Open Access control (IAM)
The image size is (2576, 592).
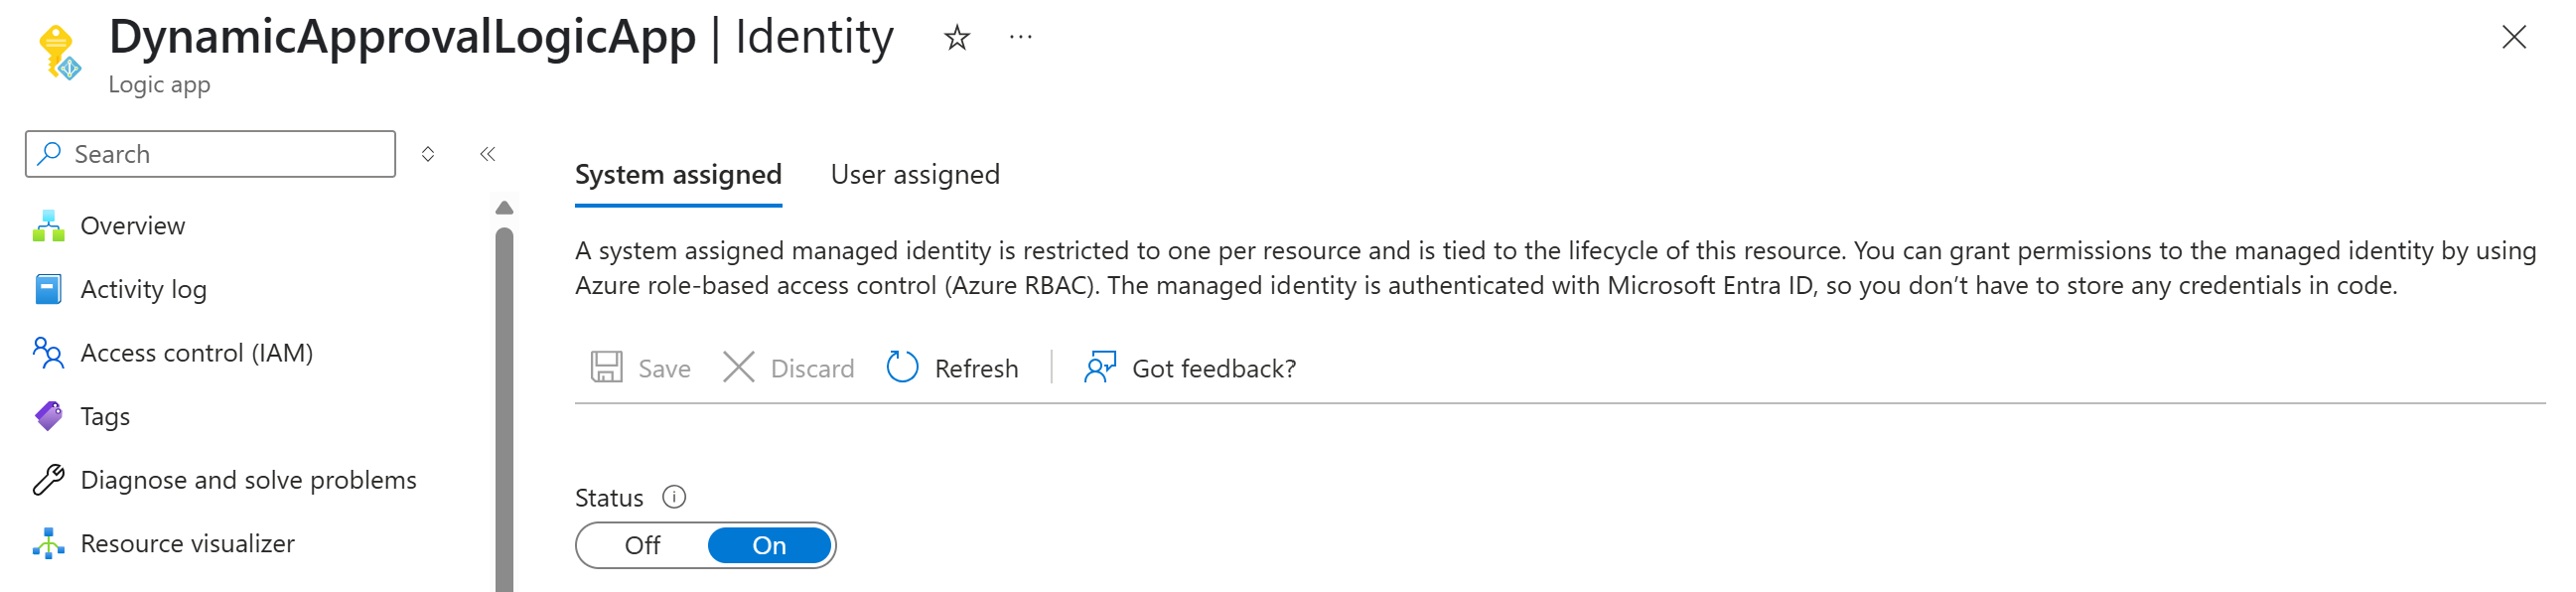[197, 352]
